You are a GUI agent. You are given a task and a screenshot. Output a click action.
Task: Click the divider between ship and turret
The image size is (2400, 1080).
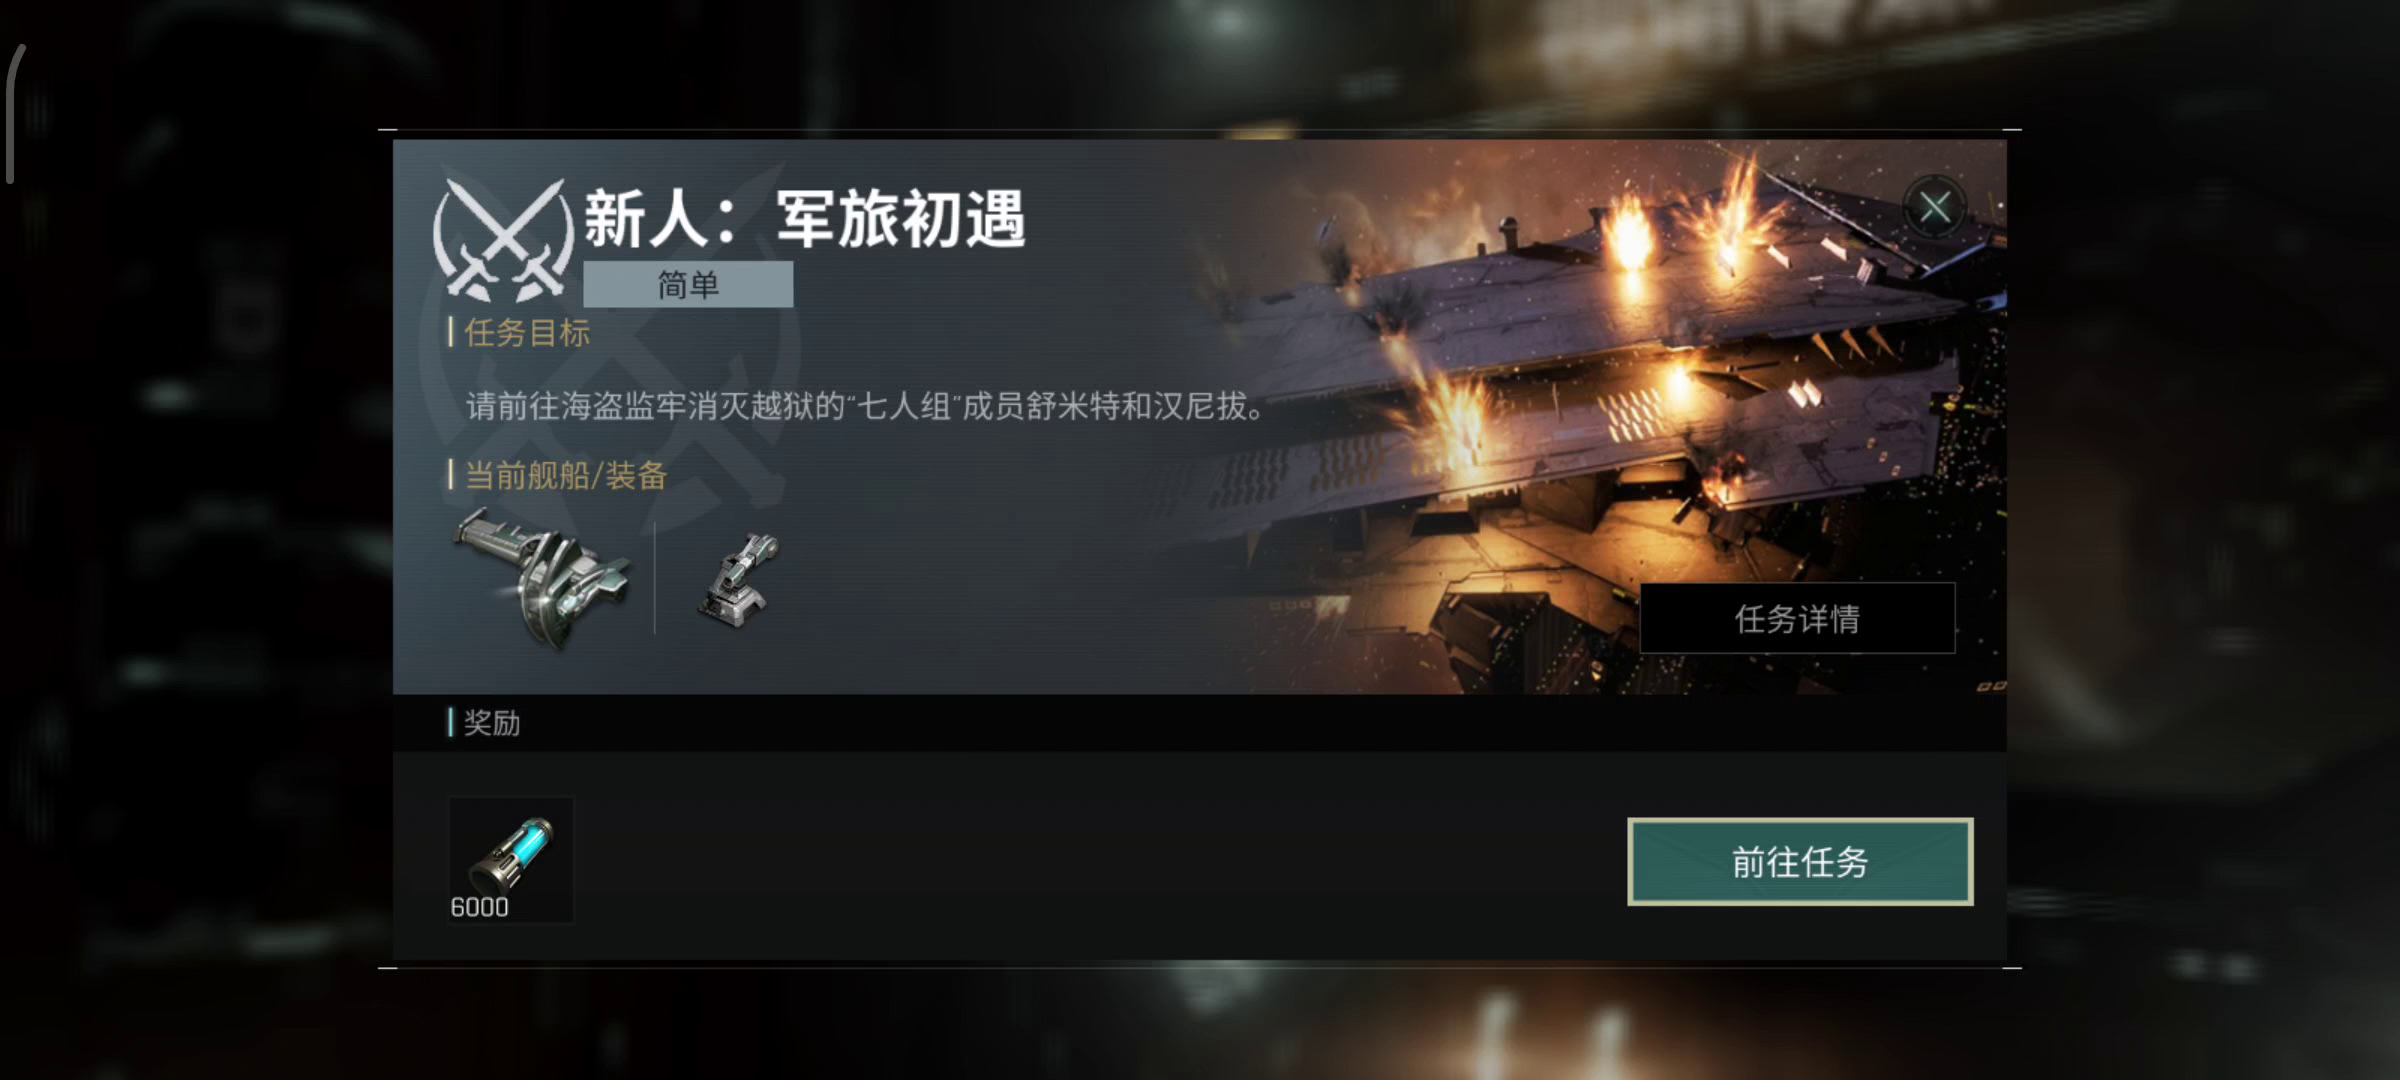coord(655,578)
